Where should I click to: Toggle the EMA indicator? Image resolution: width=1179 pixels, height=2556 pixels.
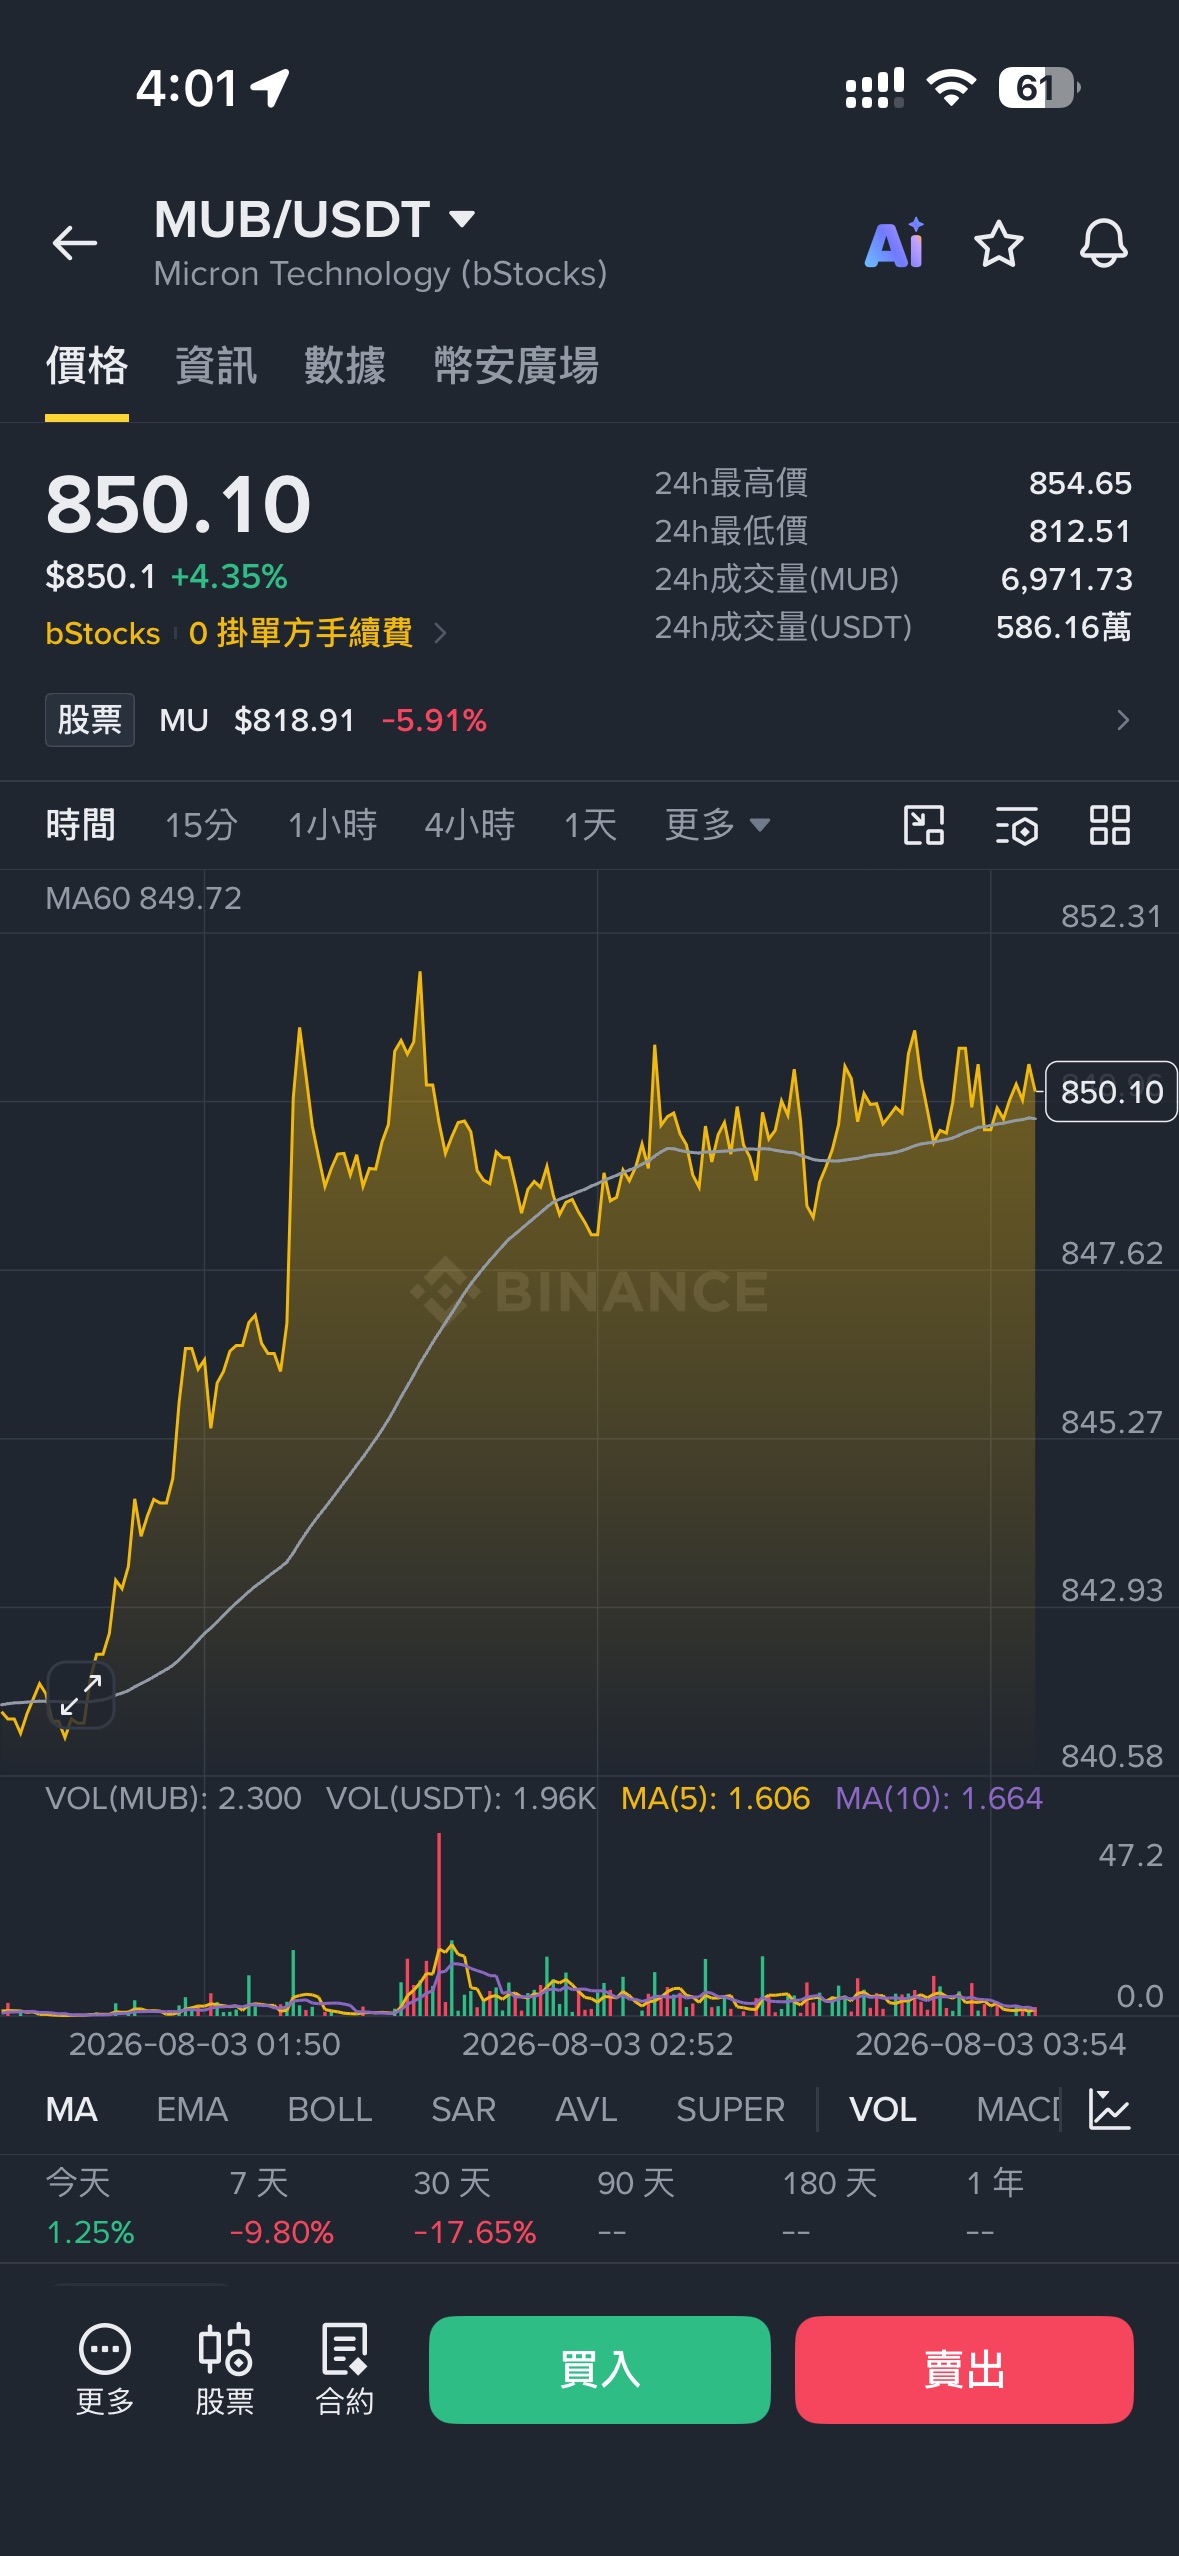(192, 2109)
